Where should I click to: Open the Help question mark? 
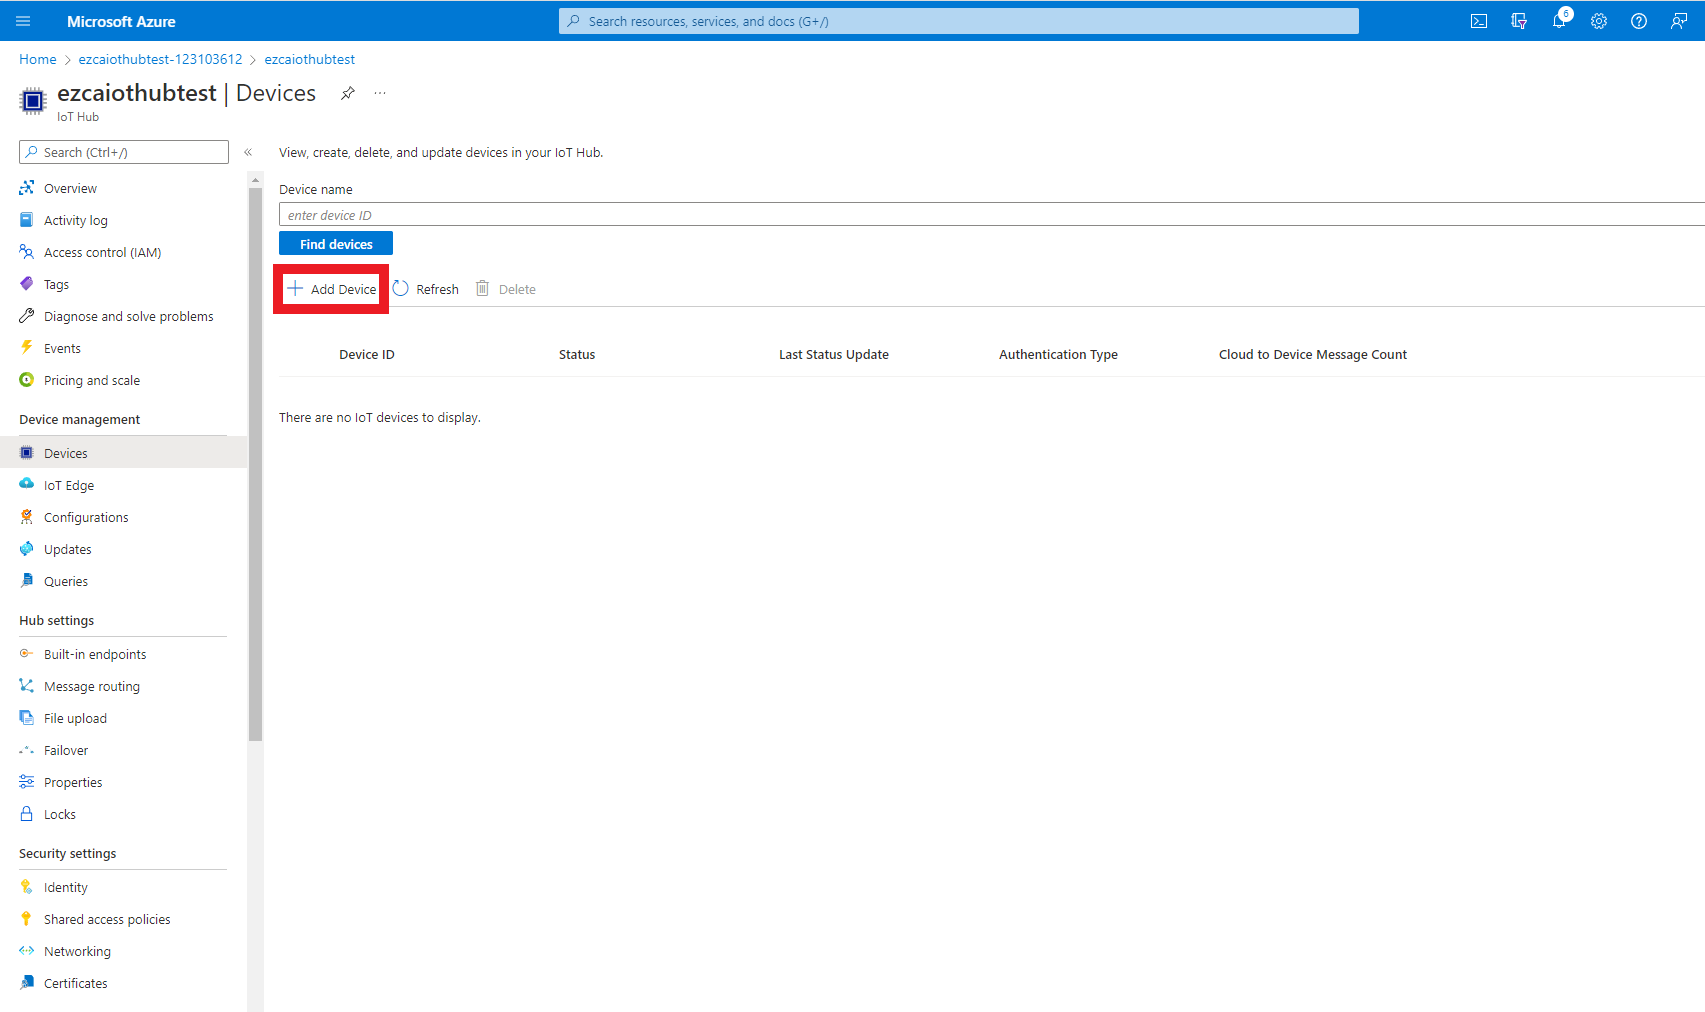coord(1639,21)
